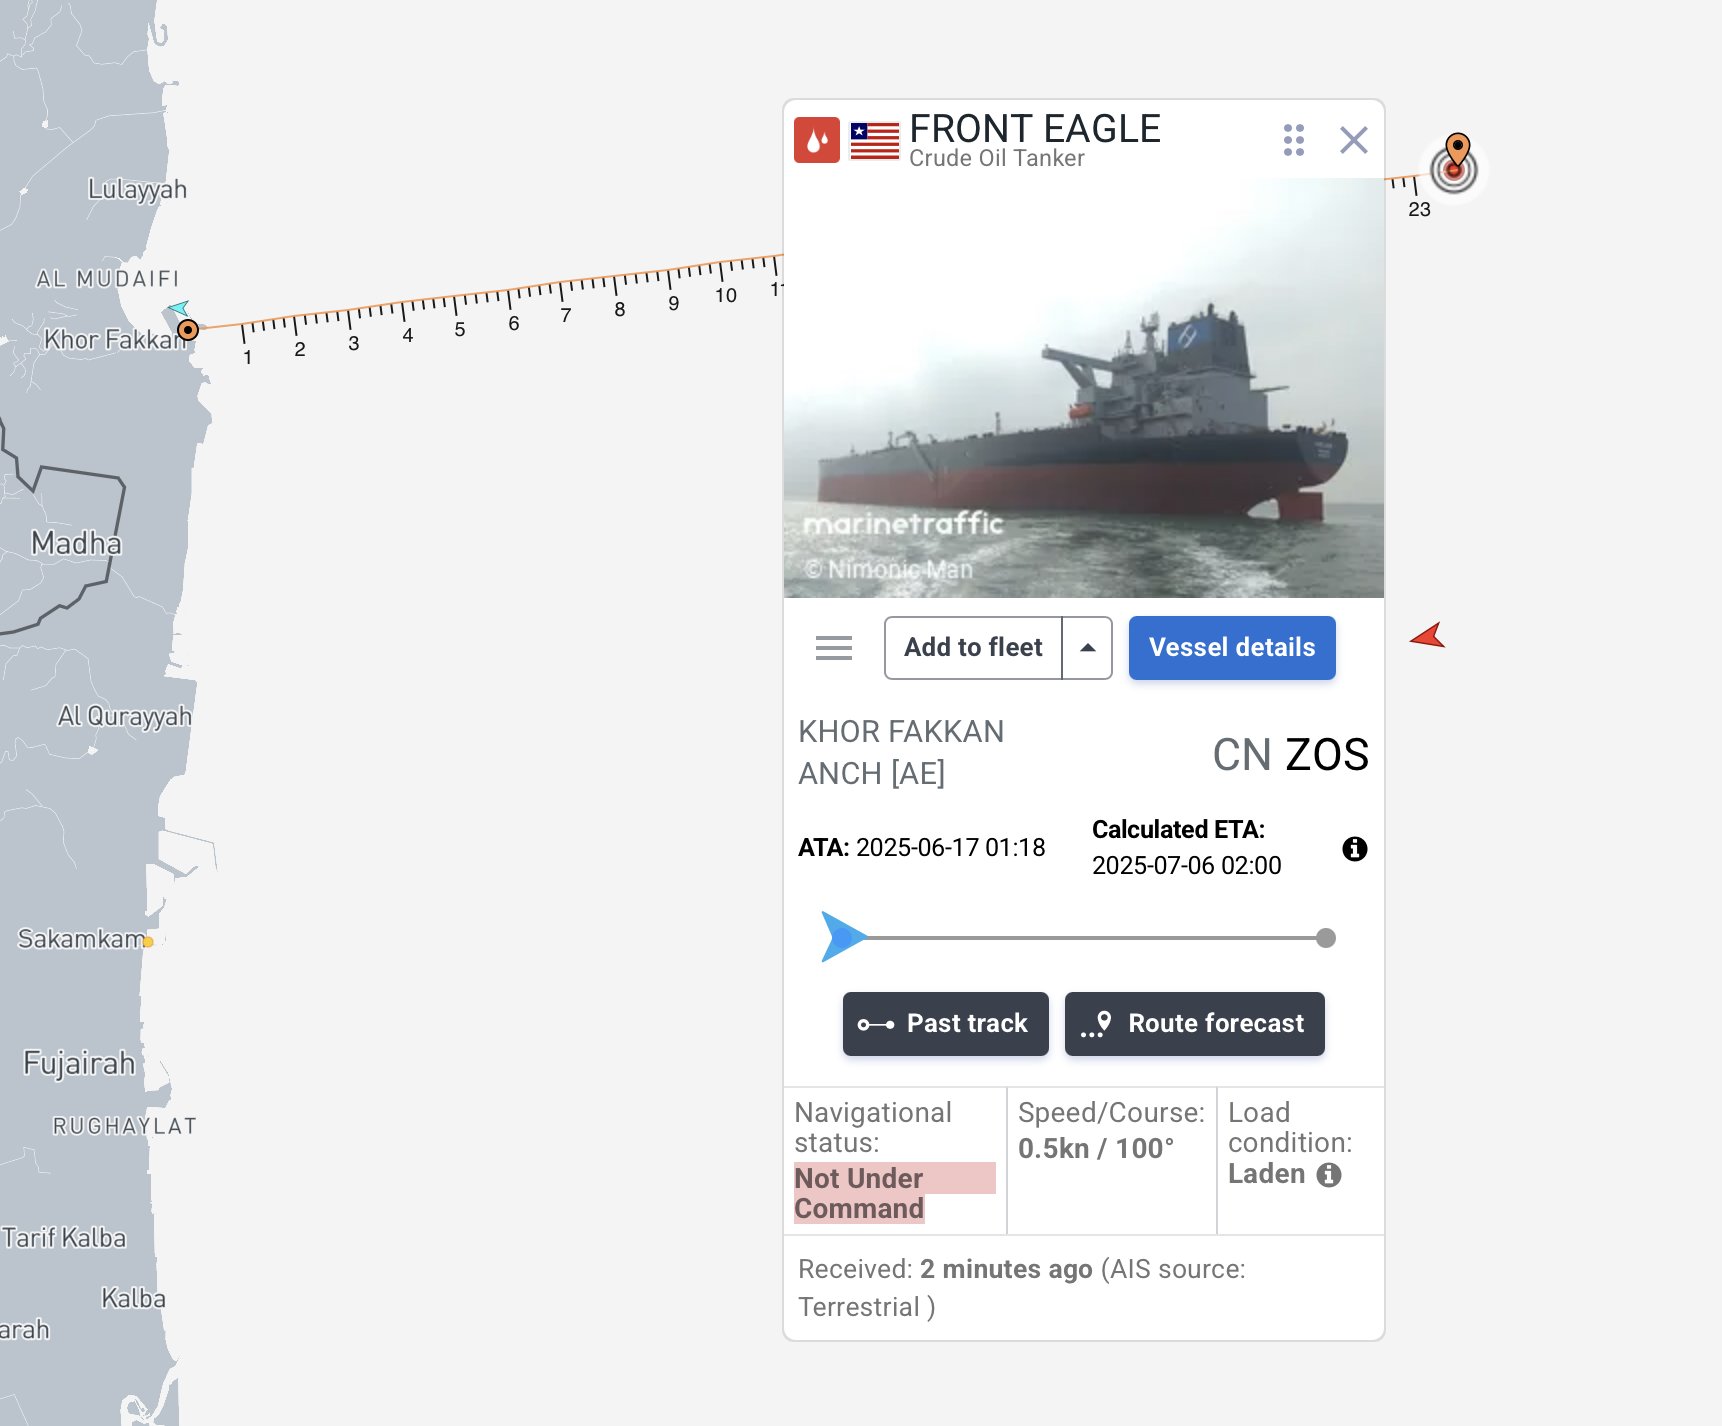Click the Liberia flag icon
The image size is (1722, 1426).
(x=875, y=141)
